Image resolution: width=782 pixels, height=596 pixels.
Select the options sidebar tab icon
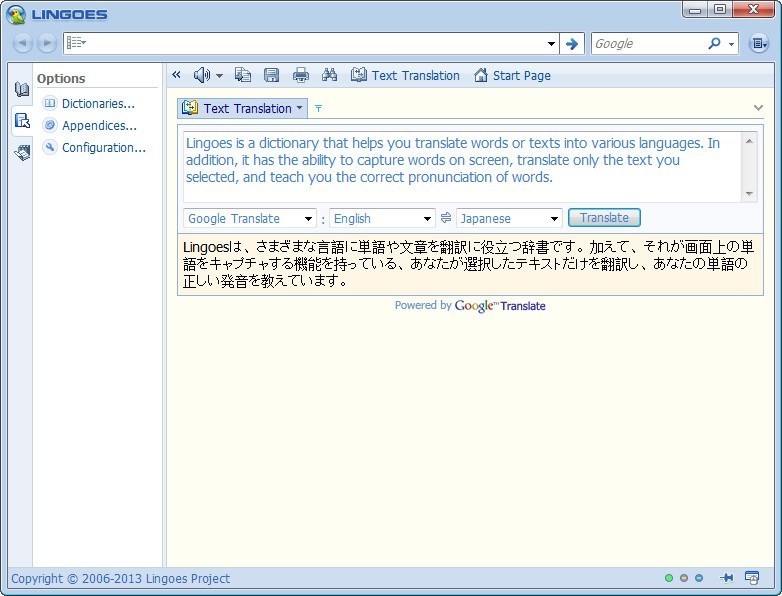22,120
